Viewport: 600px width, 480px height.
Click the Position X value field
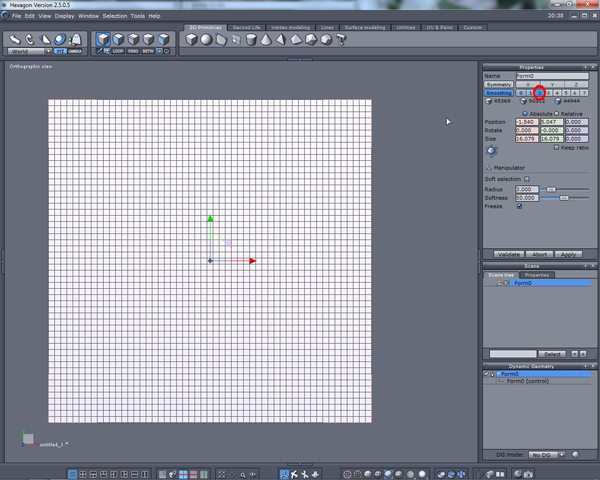coord(527,122)
